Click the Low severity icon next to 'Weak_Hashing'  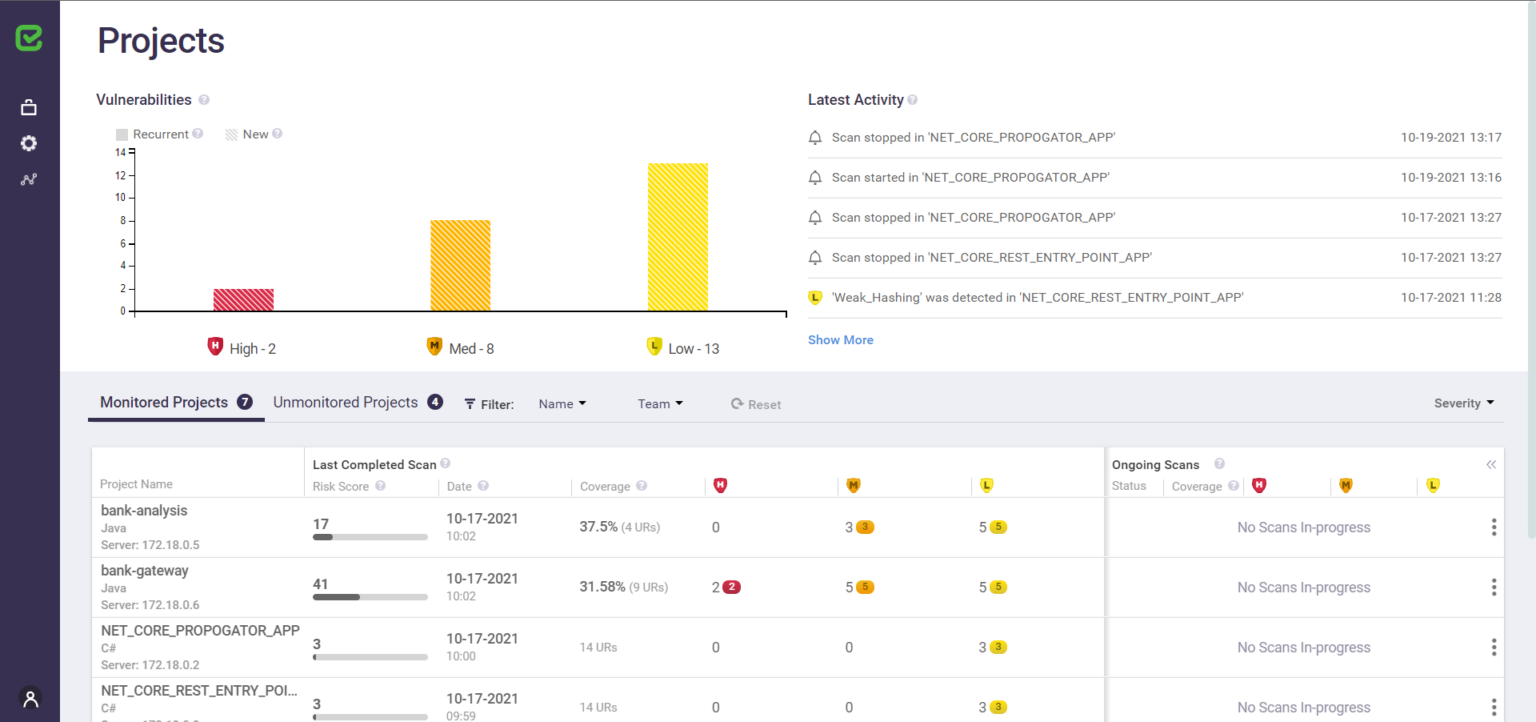(815, 297)
